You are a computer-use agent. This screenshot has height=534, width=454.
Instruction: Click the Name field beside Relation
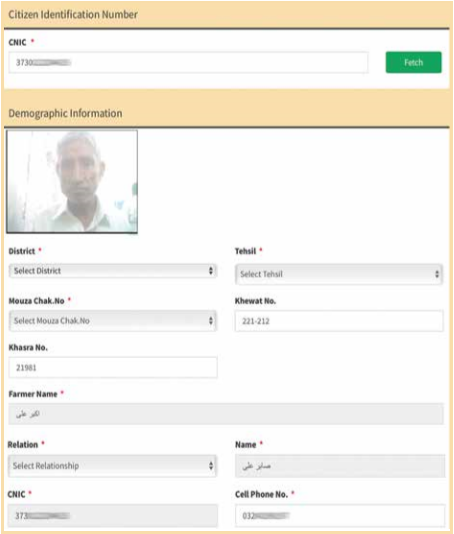(340, 466)
